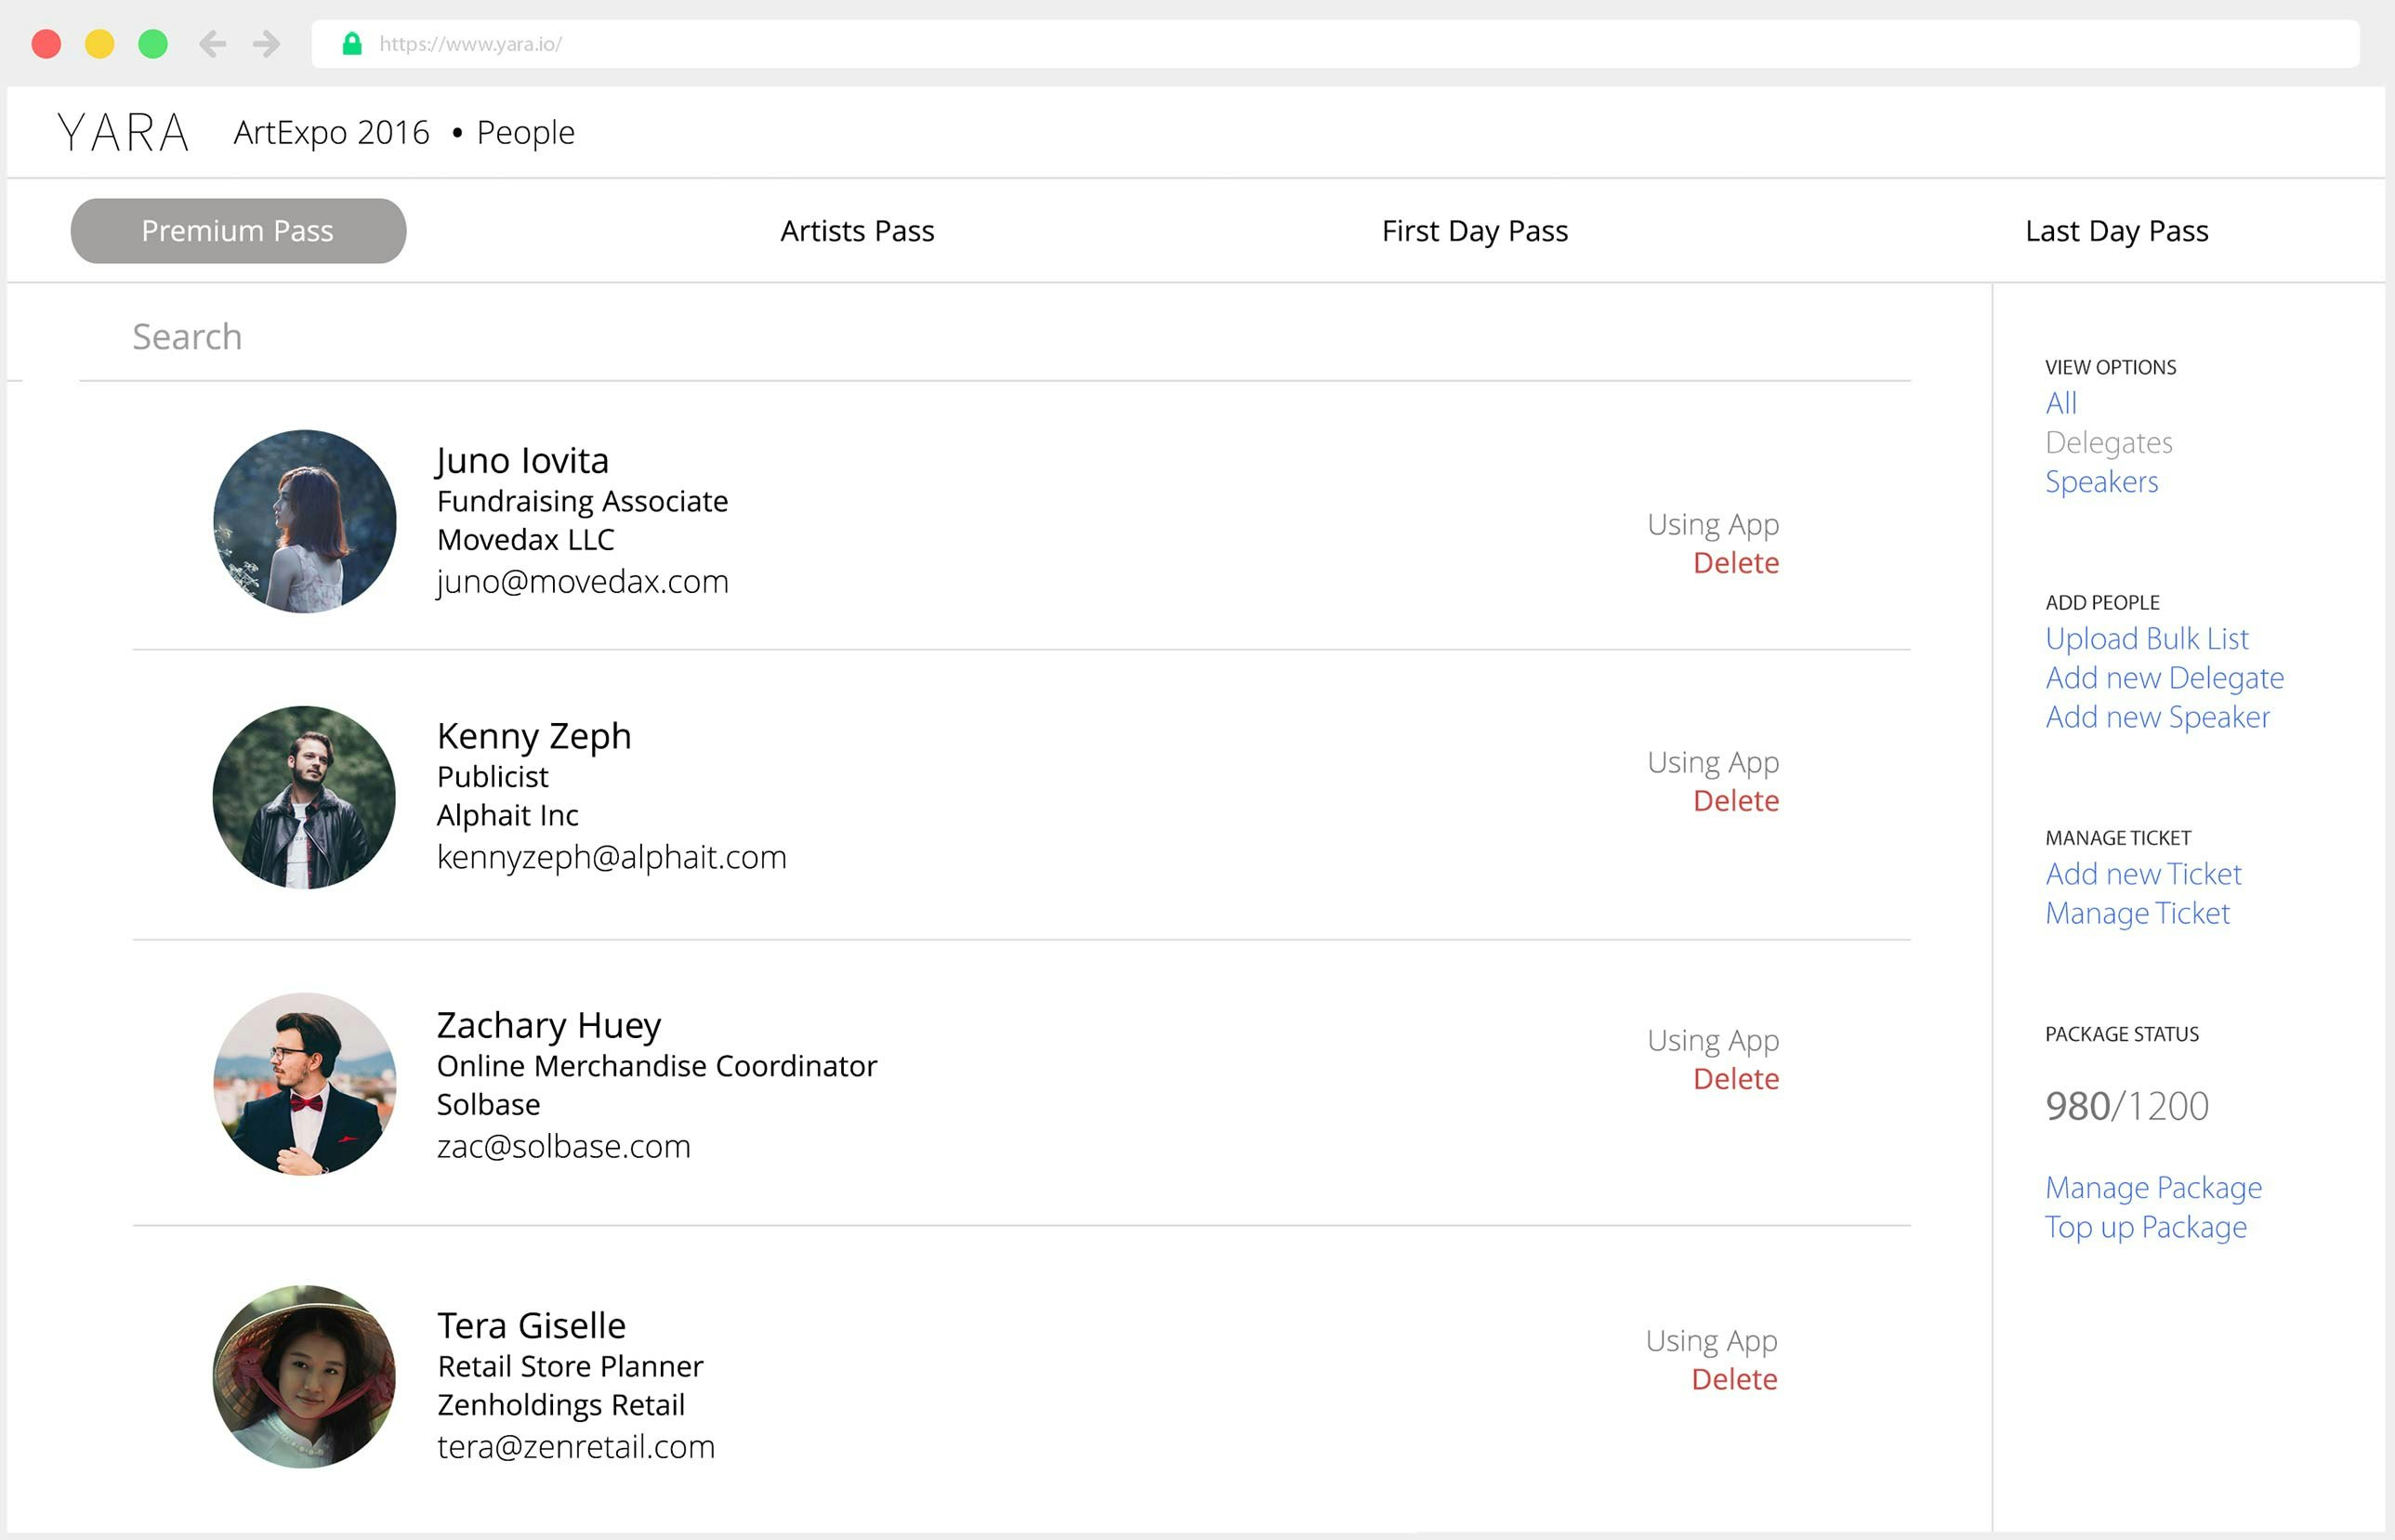Image resolution: width=2395 pixels, height=1540 pixels.
Task: Filter view by Speakers
Action: coord(2101,482)
